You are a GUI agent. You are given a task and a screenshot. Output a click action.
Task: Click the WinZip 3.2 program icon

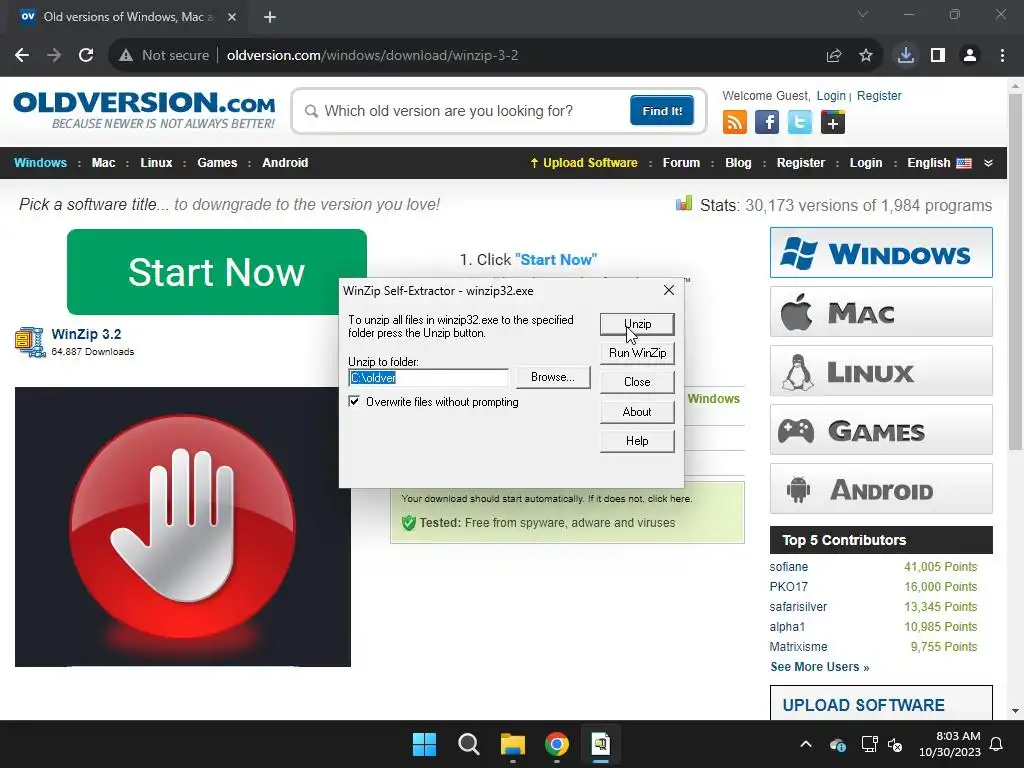pos(29,342)
